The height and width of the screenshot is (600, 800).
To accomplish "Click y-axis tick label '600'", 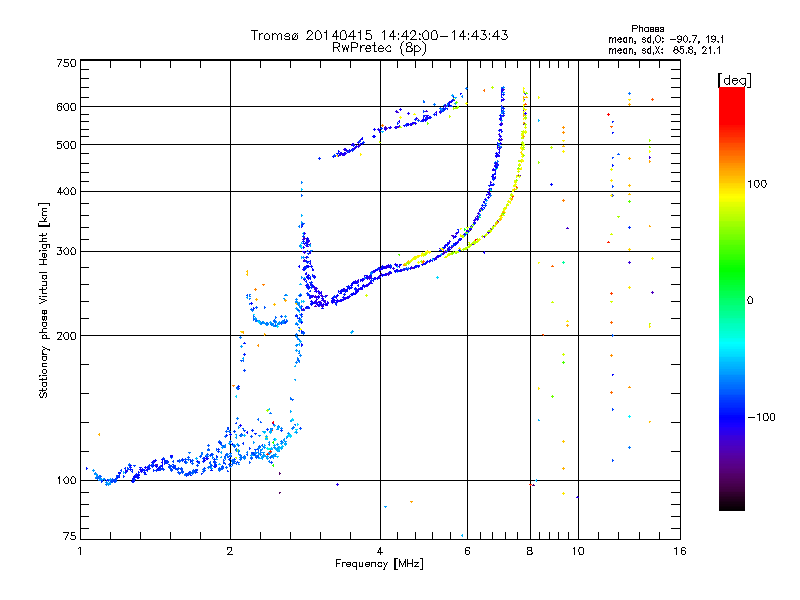I will pos(66,107).
